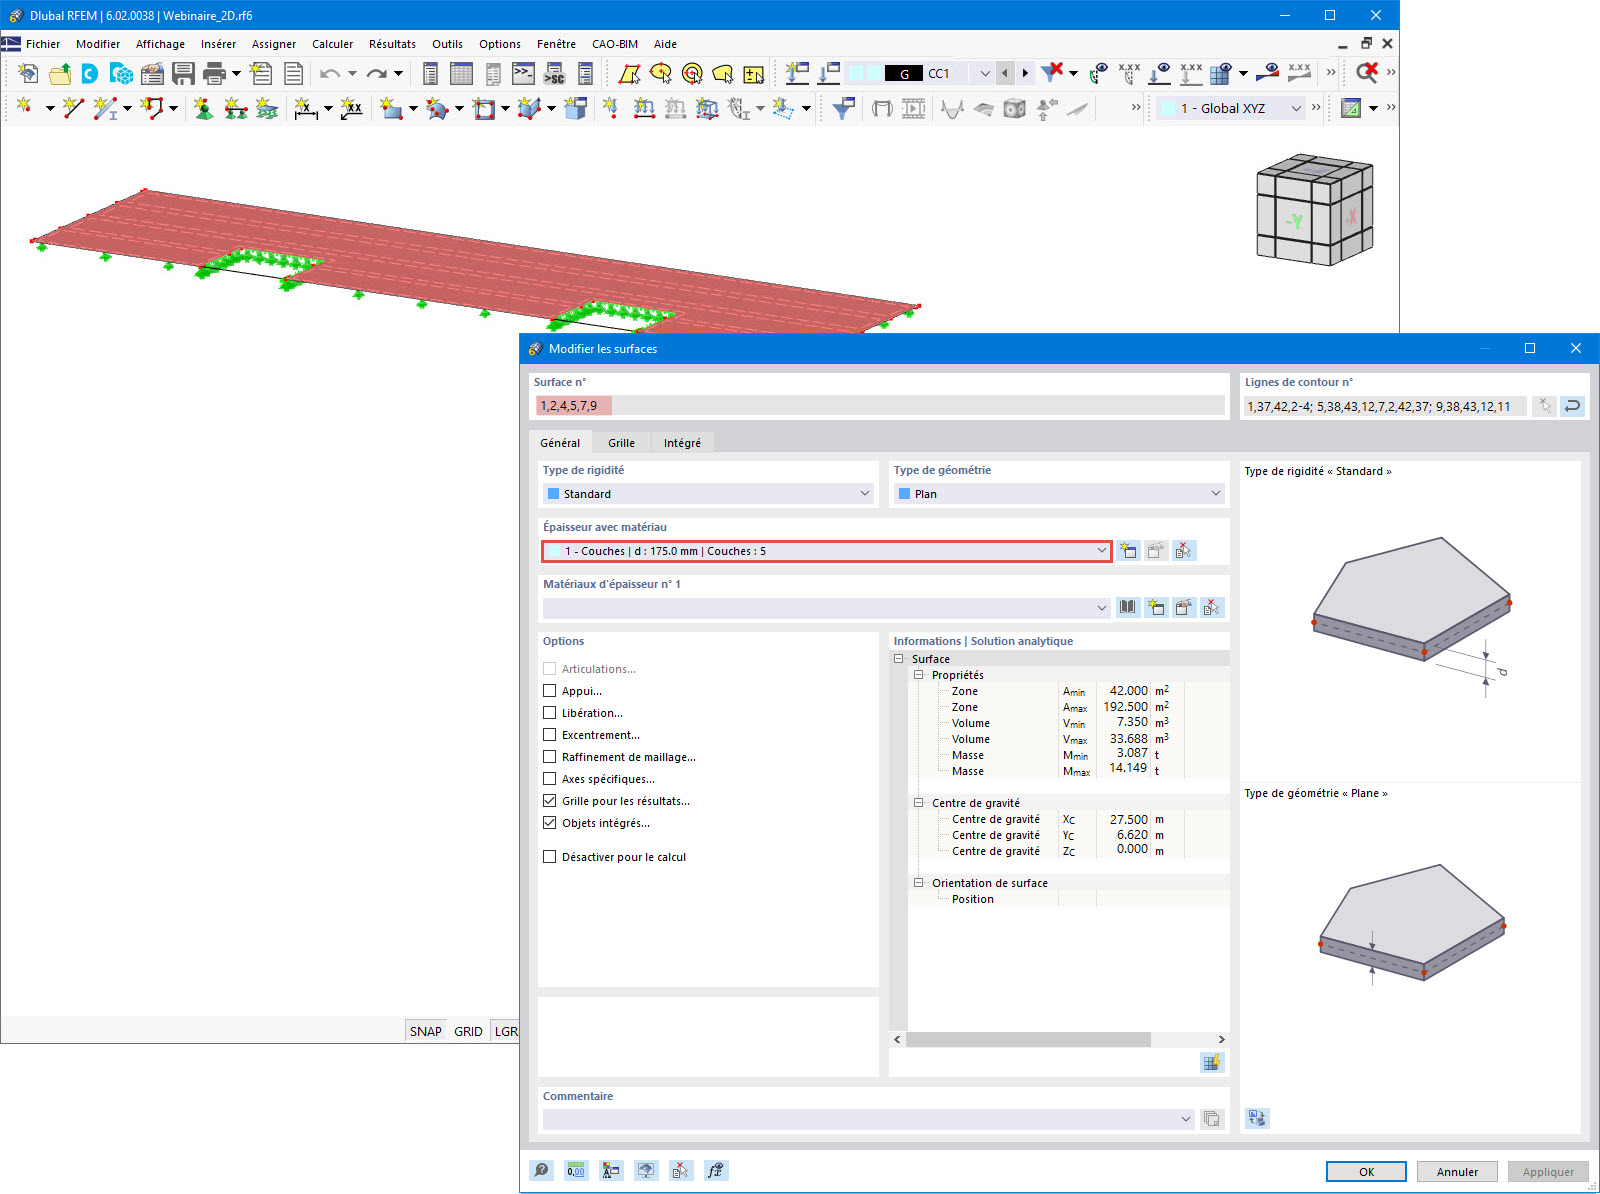The image size is (1600, 1194).
Task: Click the info table settings icon
Action: point(1212,1063)
